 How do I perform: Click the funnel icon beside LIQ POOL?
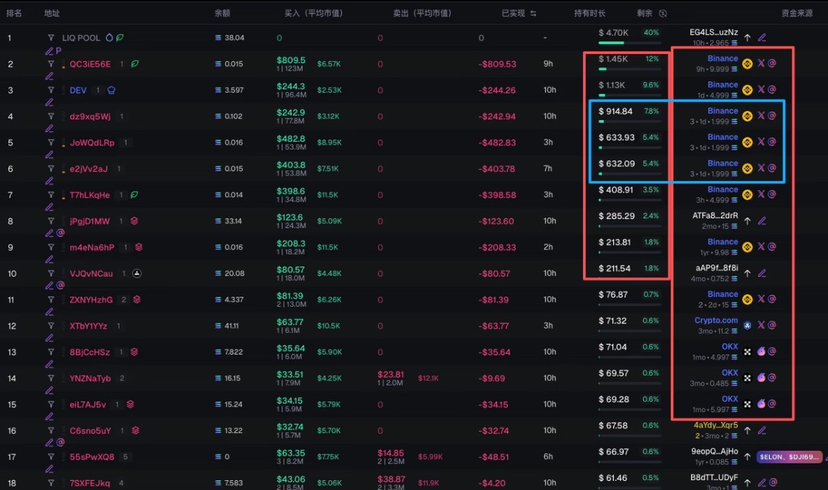(51, 37)
